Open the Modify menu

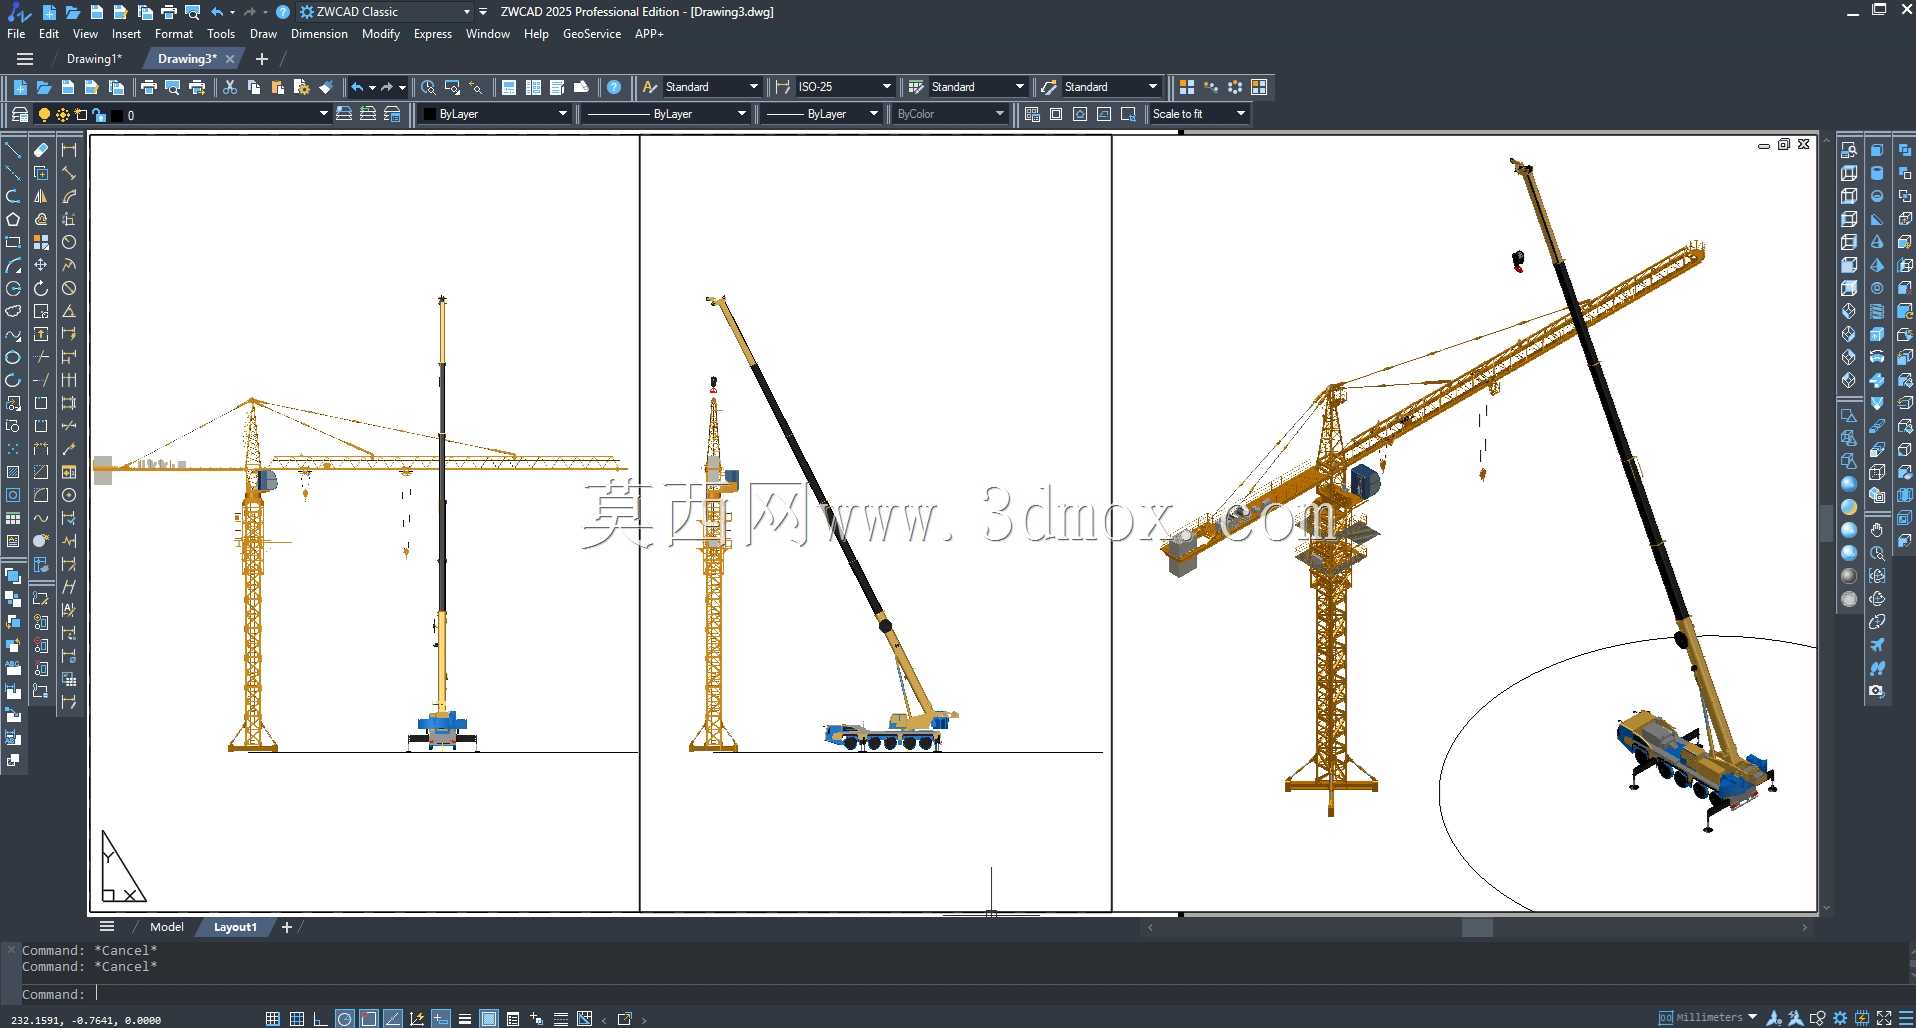(381, 34)
